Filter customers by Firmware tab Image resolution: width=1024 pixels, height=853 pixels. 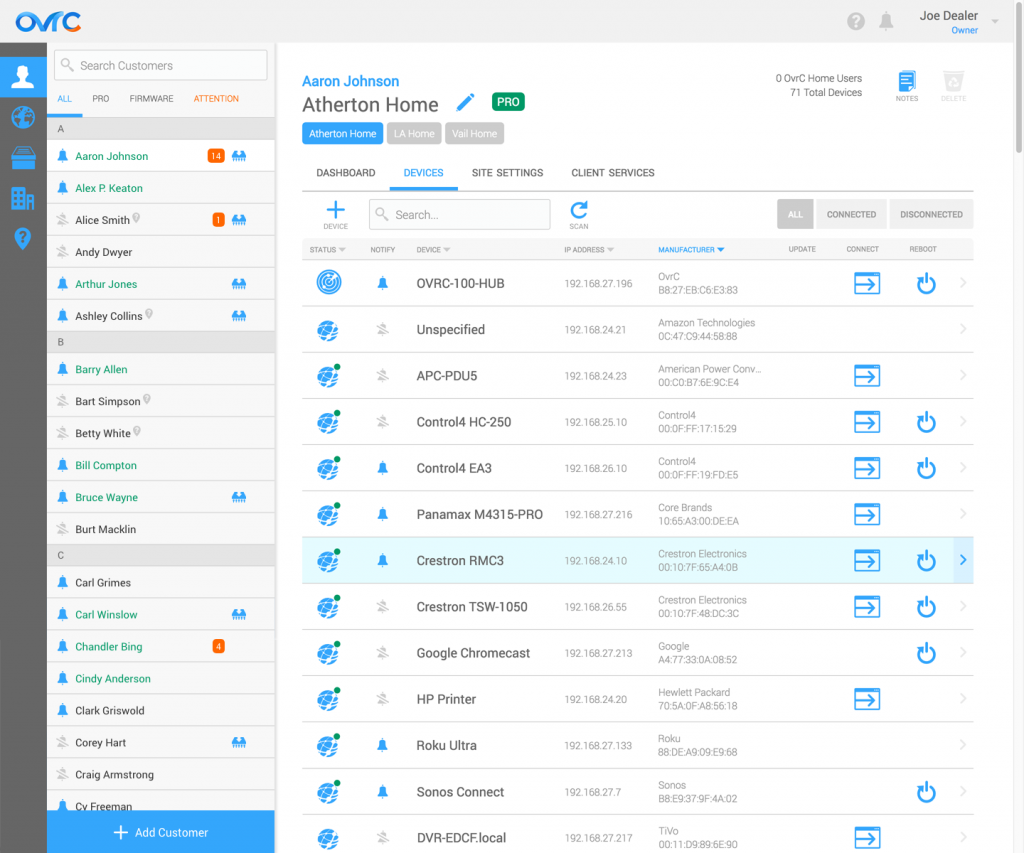(x=152, y=99)
